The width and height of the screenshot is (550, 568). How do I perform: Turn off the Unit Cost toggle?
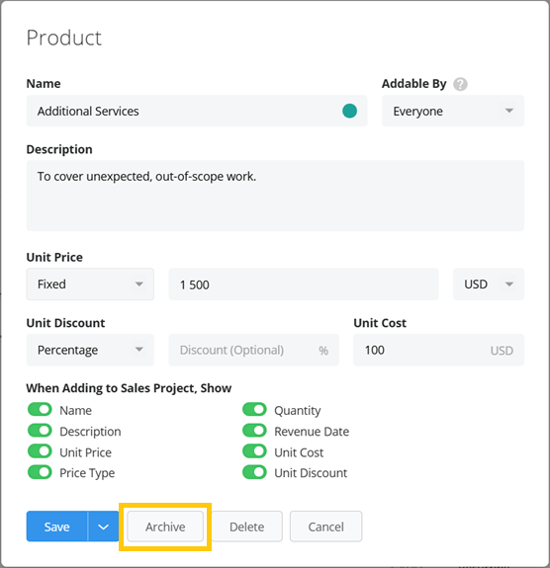tap(255, 452)
